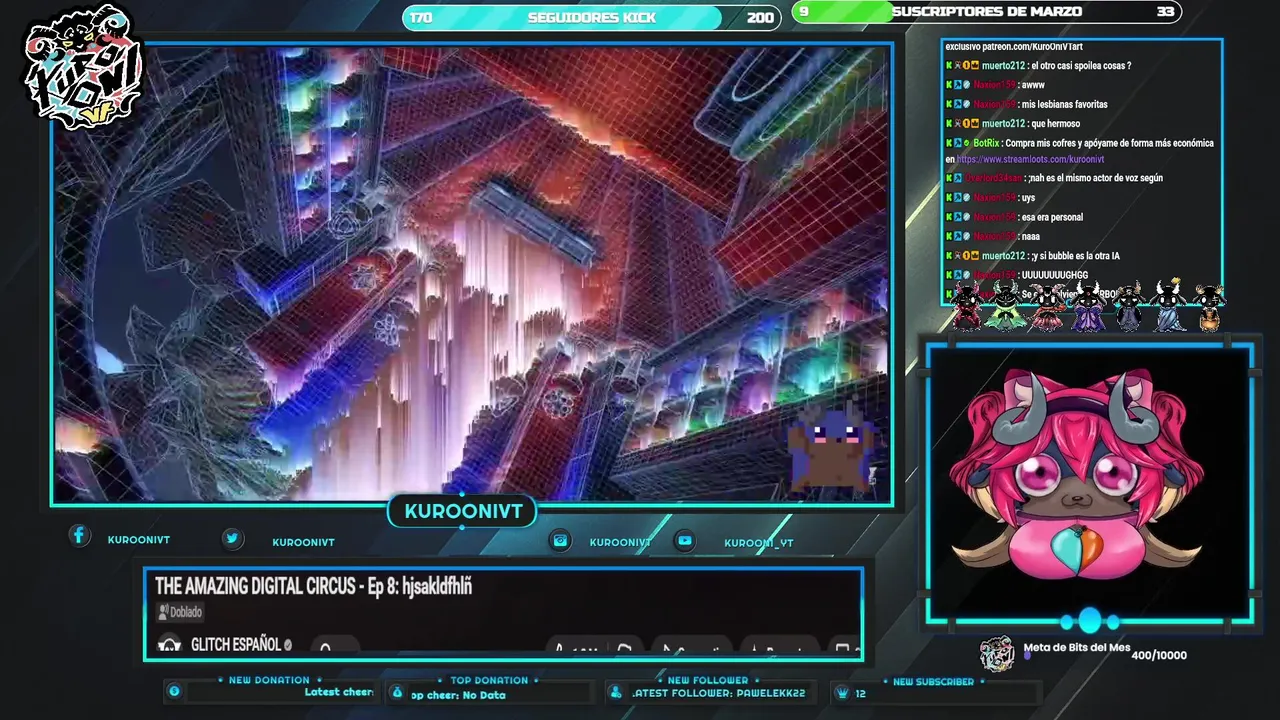
Task: Click the Meta de Bits goal icon
Action: (x=996, y=654)
